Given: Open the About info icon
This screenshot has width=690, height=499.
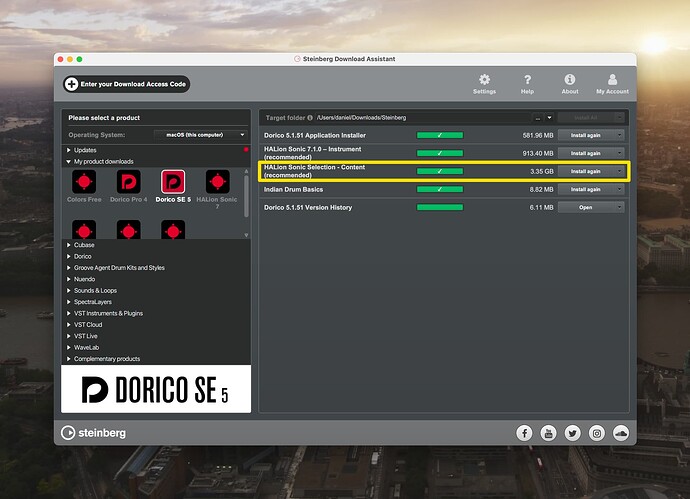Looking at the screenshot, I should point(570,79).
